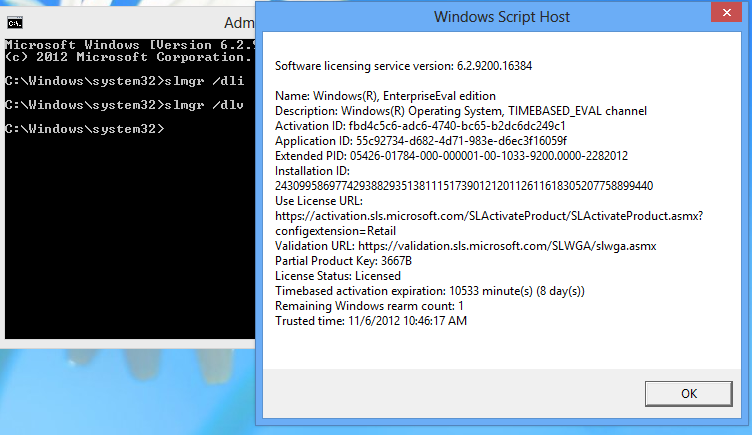752x435 pixels.
Task: Click the 'Name: Windows(R), EnterpriseEval edition' line
Action: point(385,96)
